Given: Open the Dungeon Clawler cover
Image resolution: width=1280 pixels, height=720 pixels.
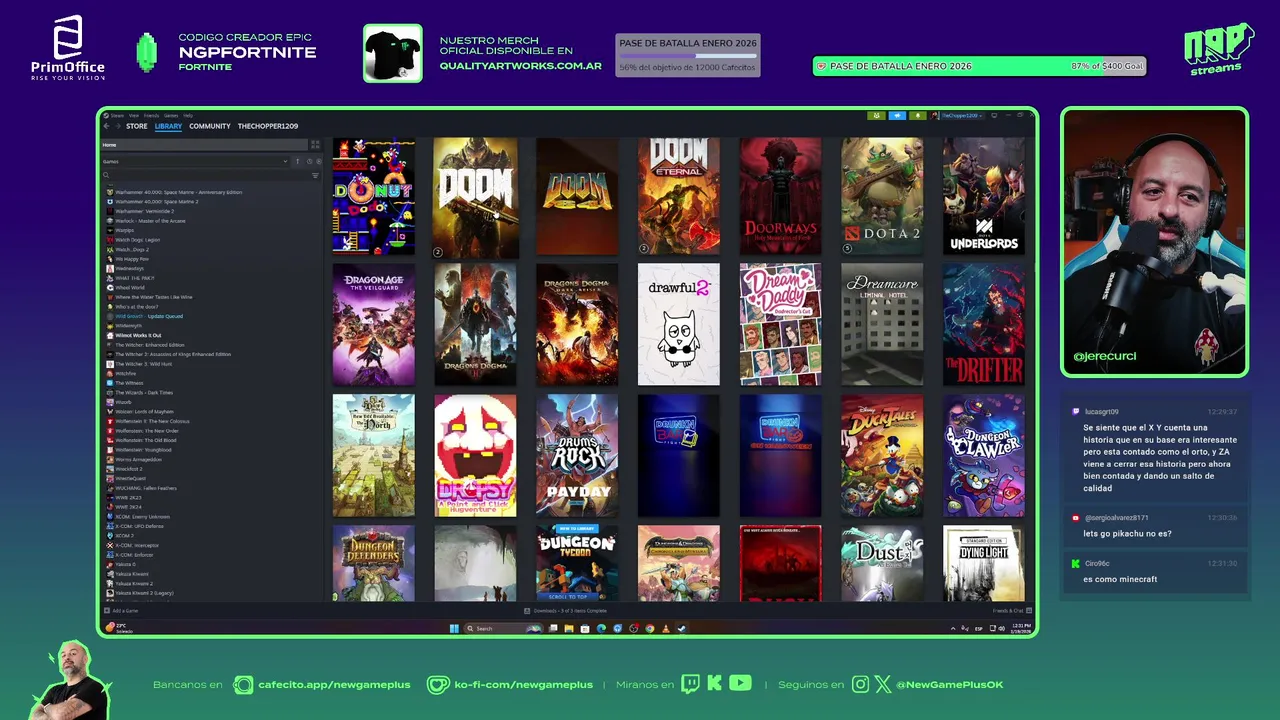Looking at the screenshot, I should click(984, 456).
